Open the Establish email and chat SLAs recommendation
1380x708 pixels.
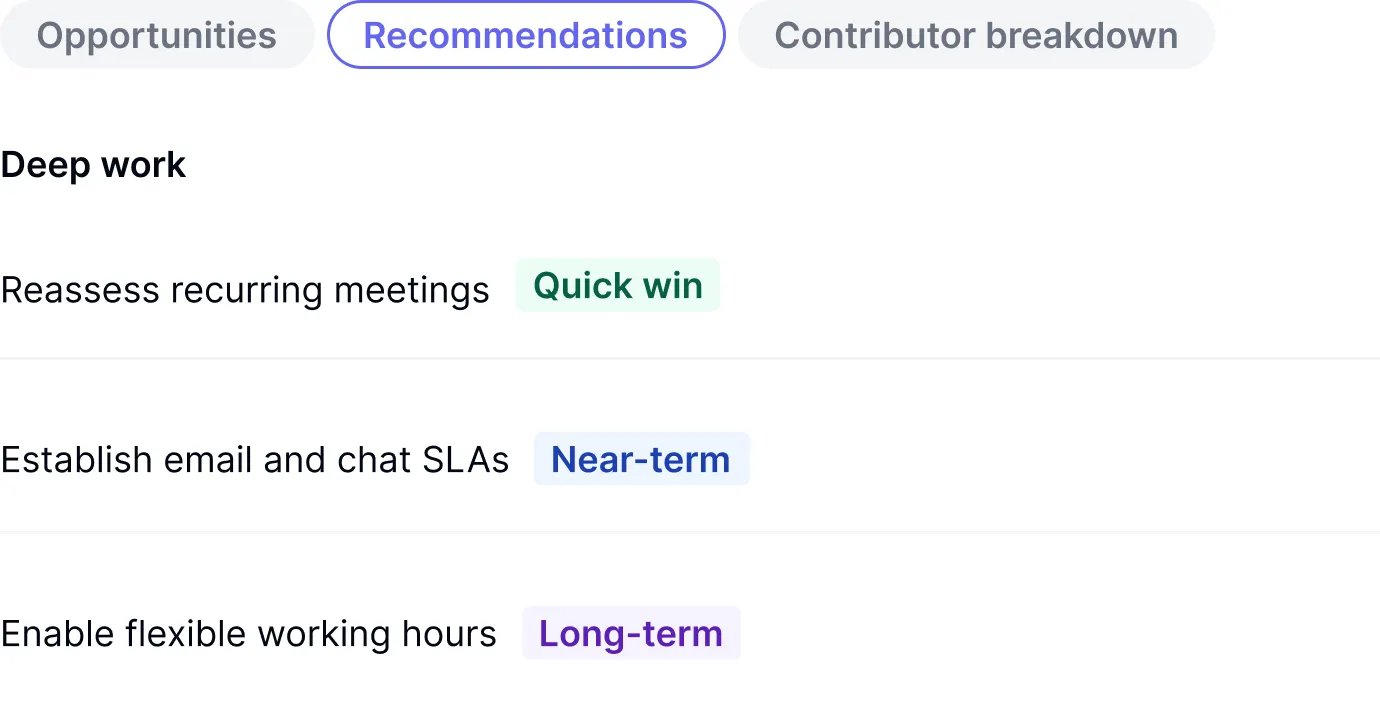[255, 460]
